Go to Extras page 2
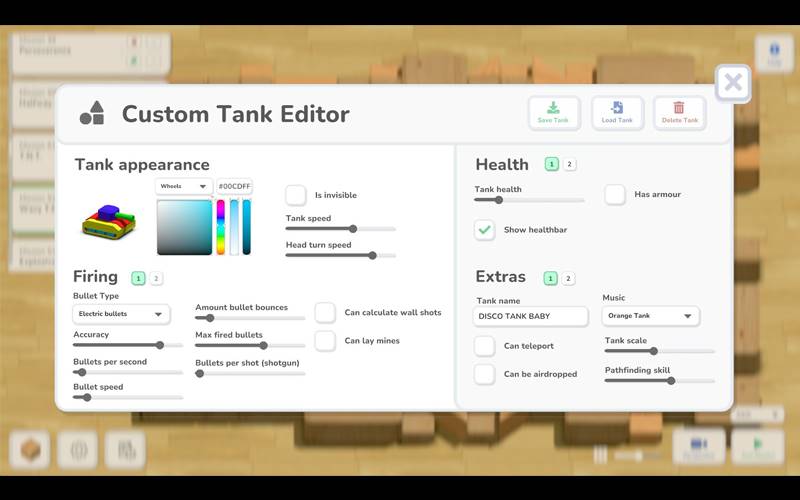Viewport: 800px width, 500px height. tap(569, 278)
